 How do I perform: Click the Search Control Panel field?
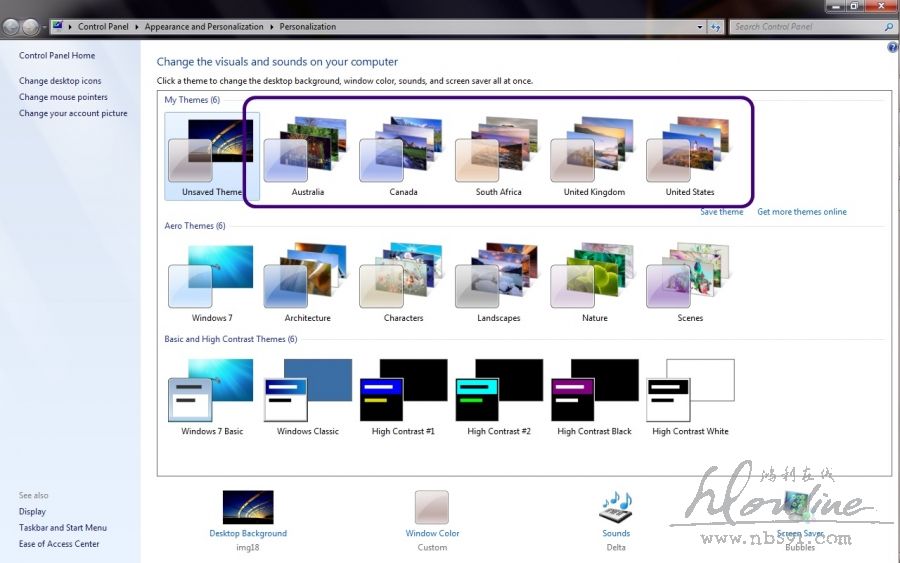(806, 27)
